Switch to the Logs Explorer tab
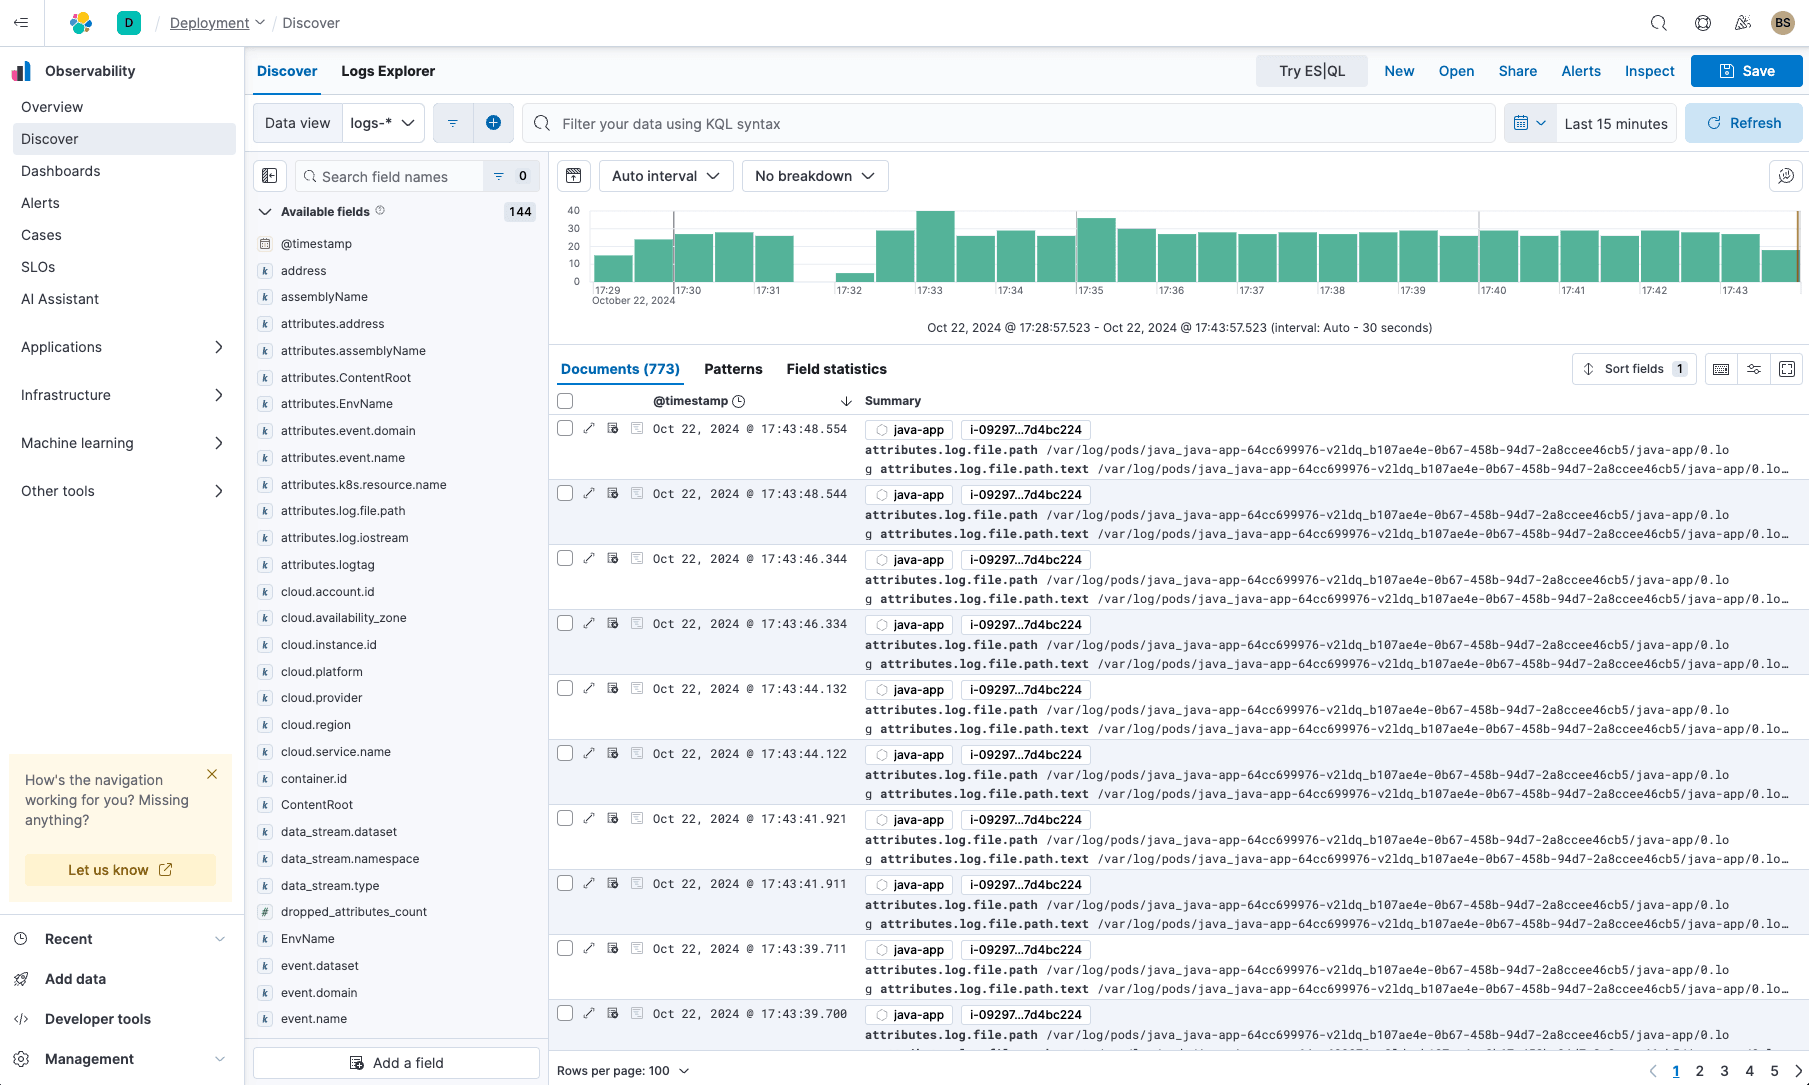Image resolution: width=1809 pixels, height=1085 pixels. [x=388, y=71]
